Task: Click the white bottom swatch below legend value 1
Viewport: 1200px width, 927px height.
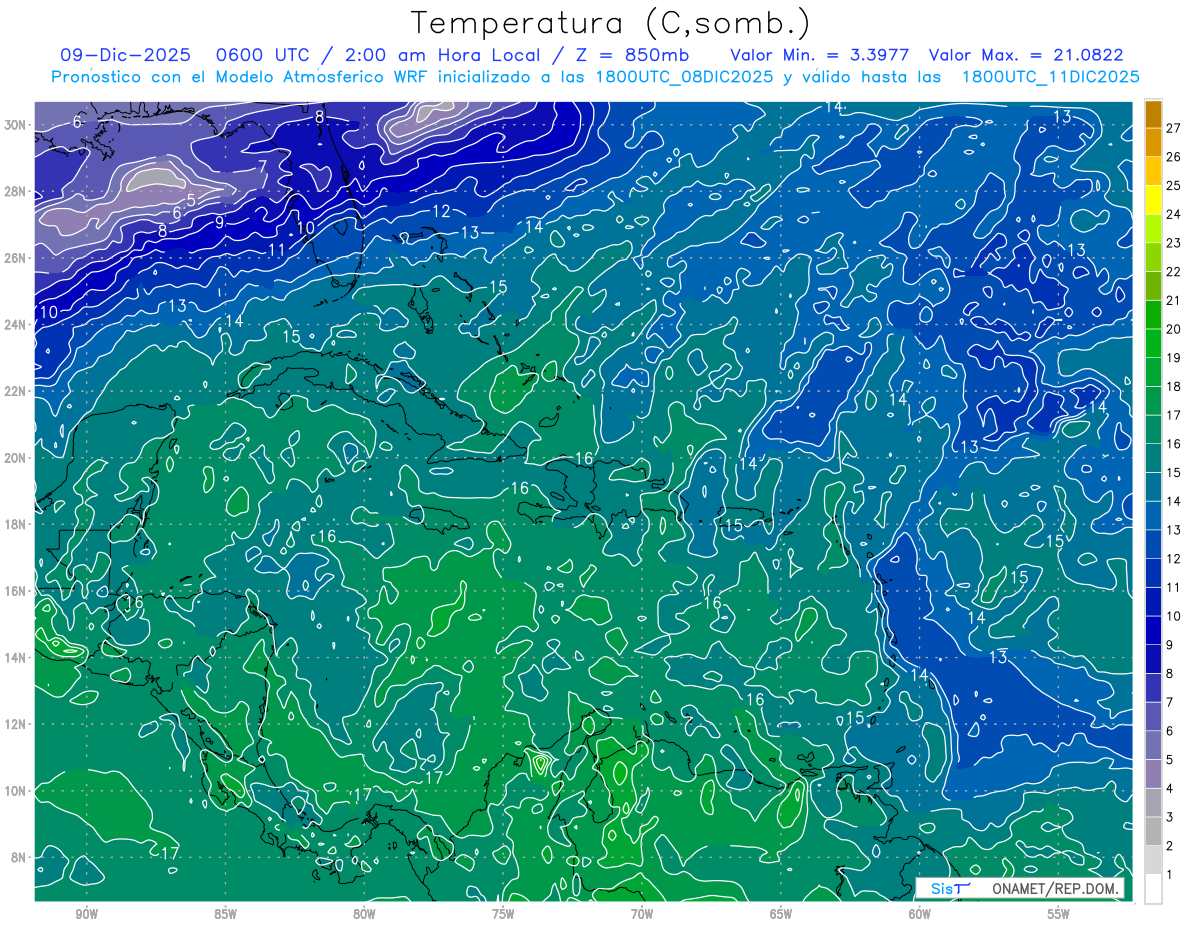Action: 1153,889
